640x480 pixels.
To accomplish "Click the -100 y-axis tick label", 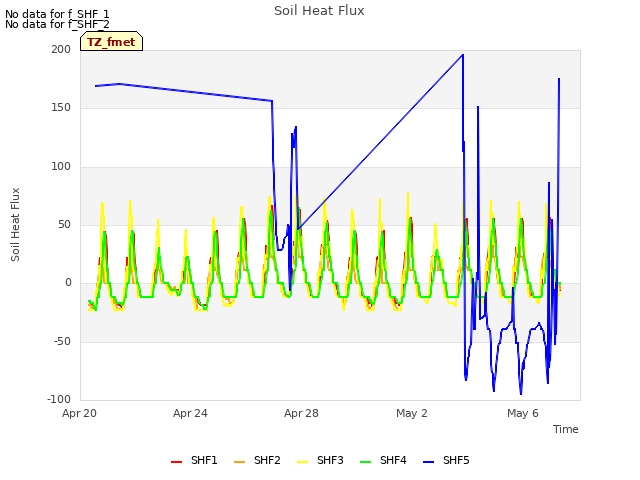I will click(59, 399).
